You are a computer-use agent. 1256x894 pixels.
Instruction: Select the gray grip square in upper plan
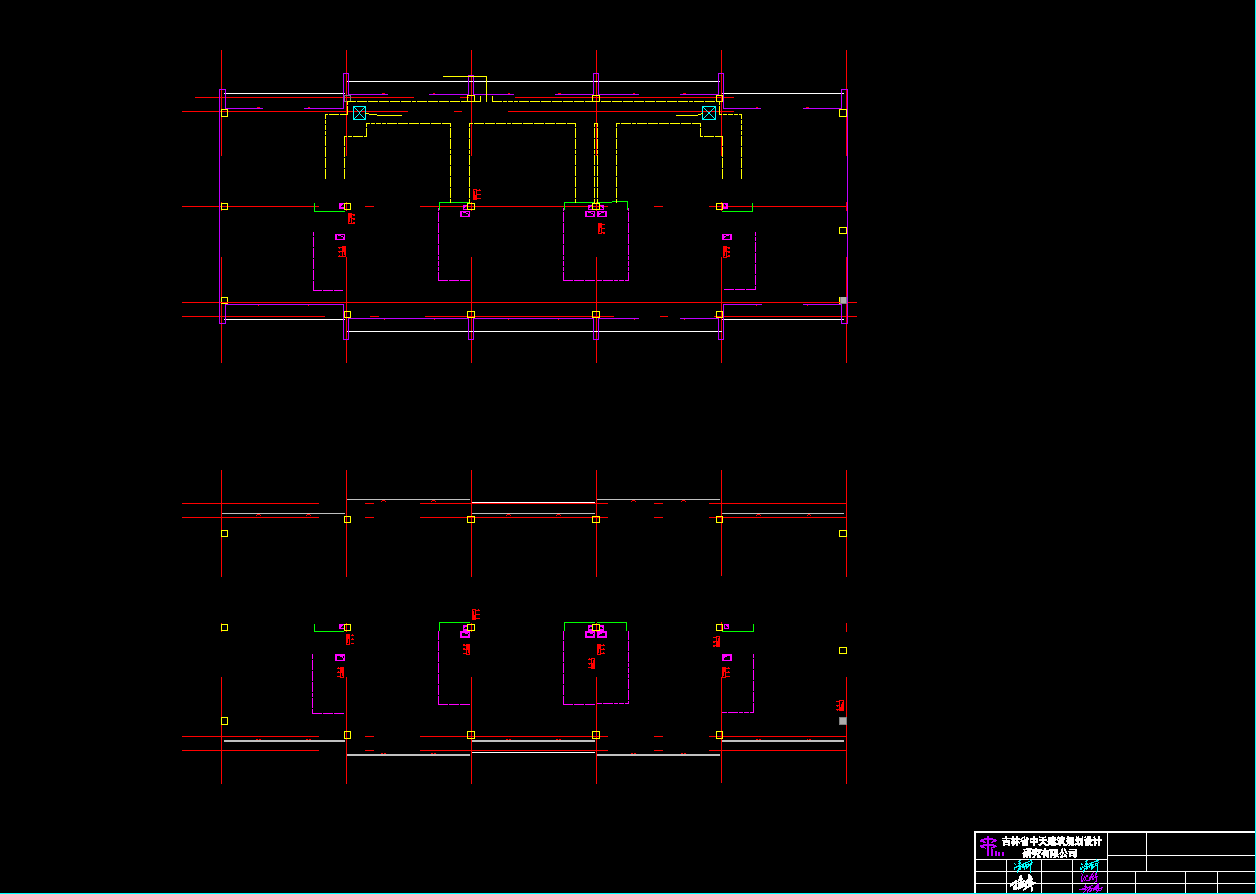[843, 300]
